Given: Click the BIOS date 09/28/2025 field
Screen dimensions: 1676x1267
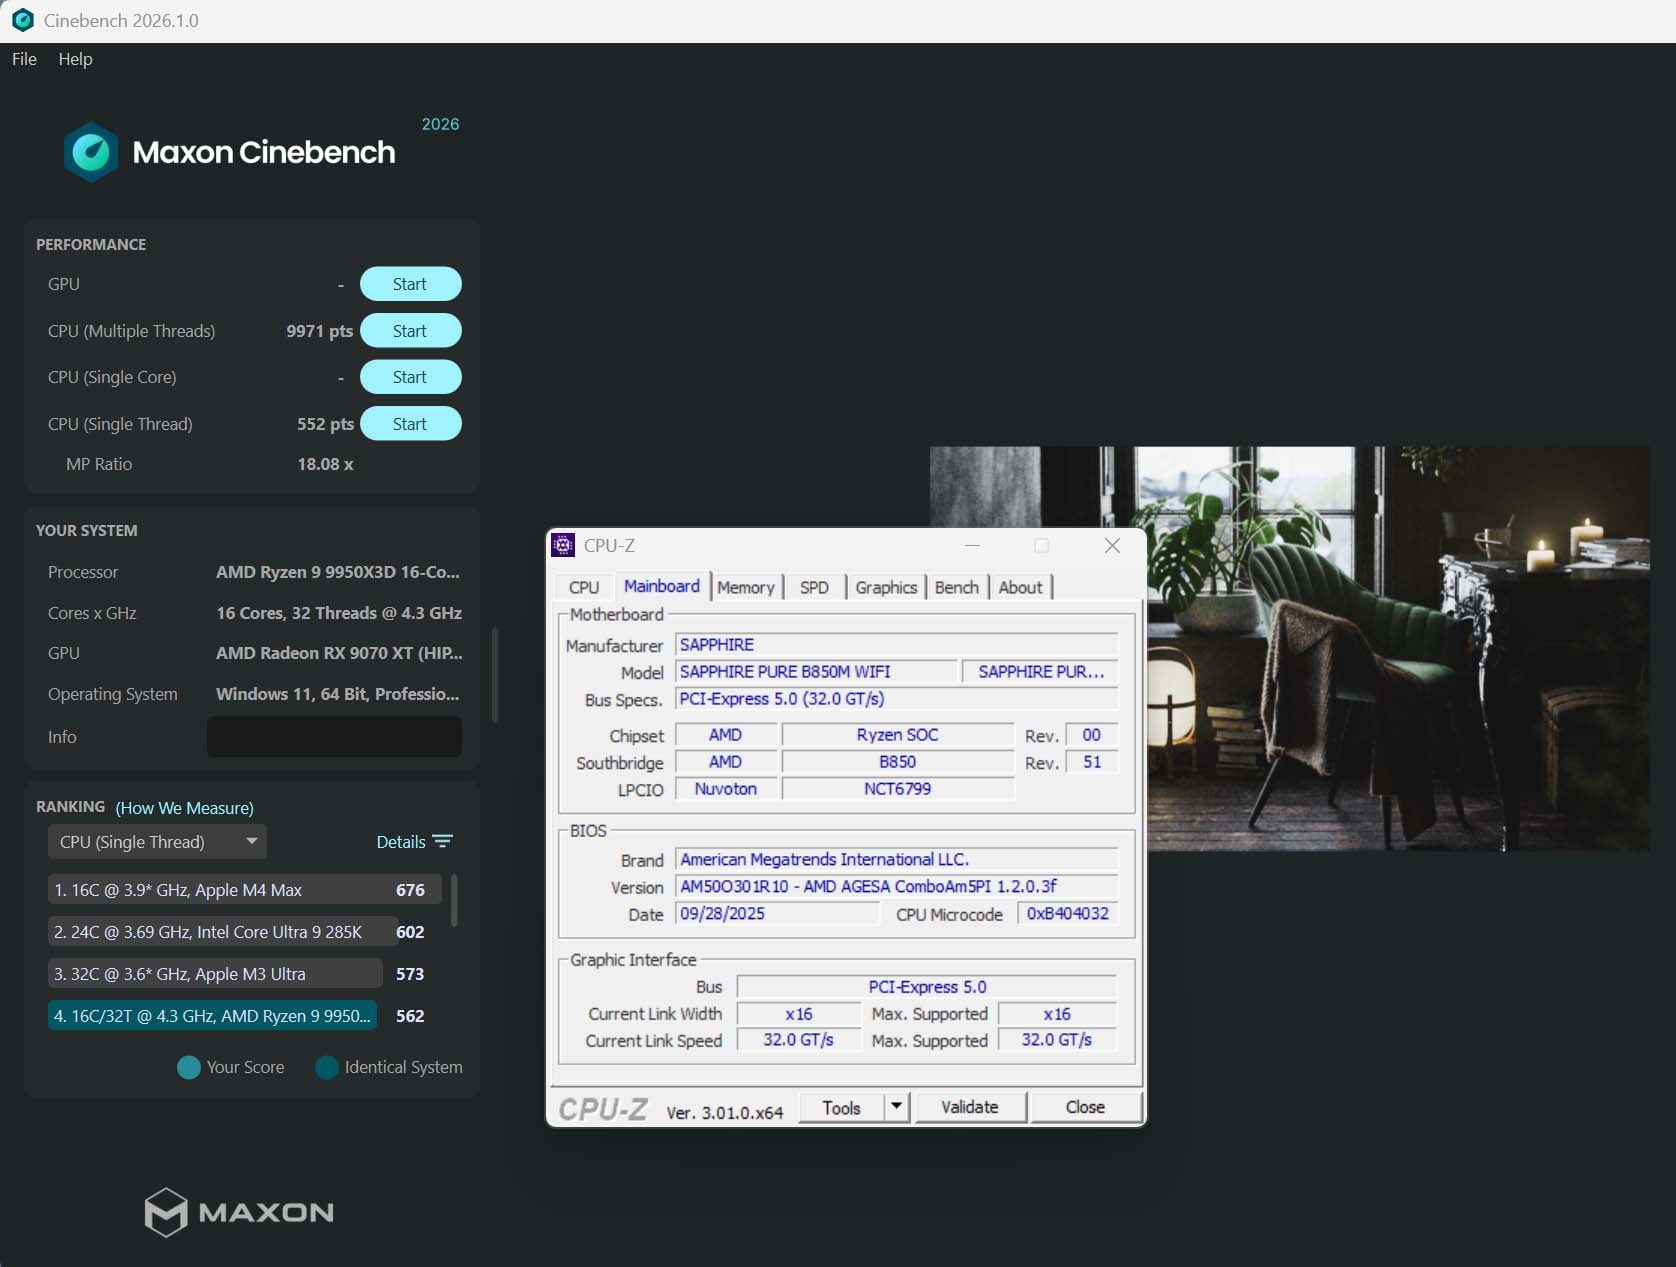Looking at the screenshot, I should click(x=777, y=914).
